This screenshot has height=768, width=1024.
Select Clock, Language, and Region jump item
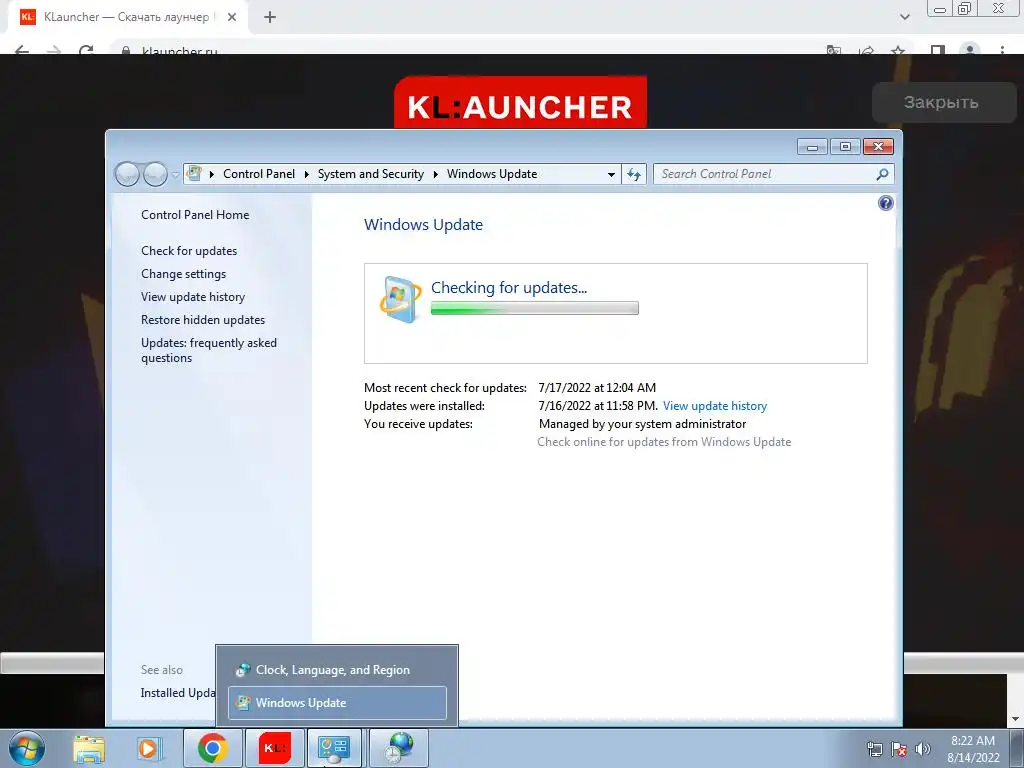(x=337, y=670)
